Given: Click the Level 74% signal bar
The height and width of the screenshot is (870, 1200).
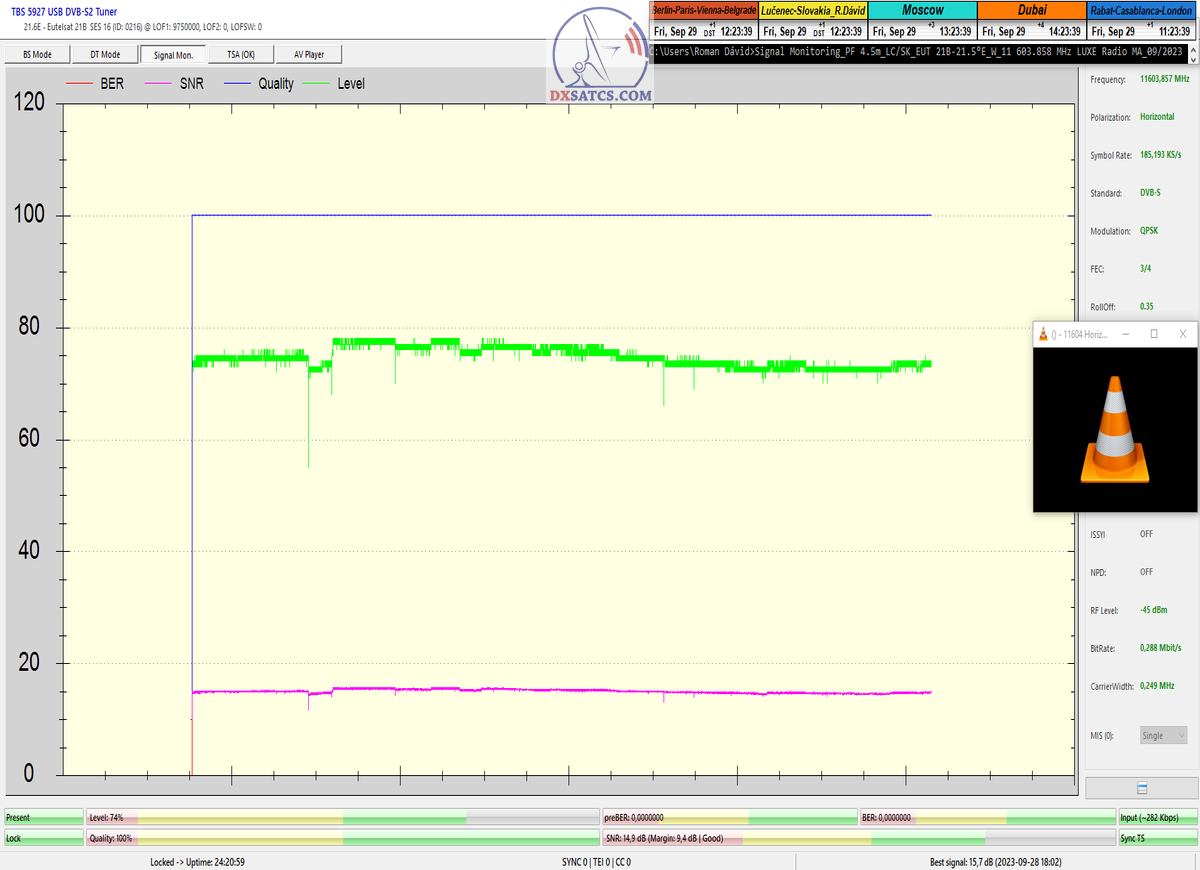Looking at the screenshot, I should [342, 818].
